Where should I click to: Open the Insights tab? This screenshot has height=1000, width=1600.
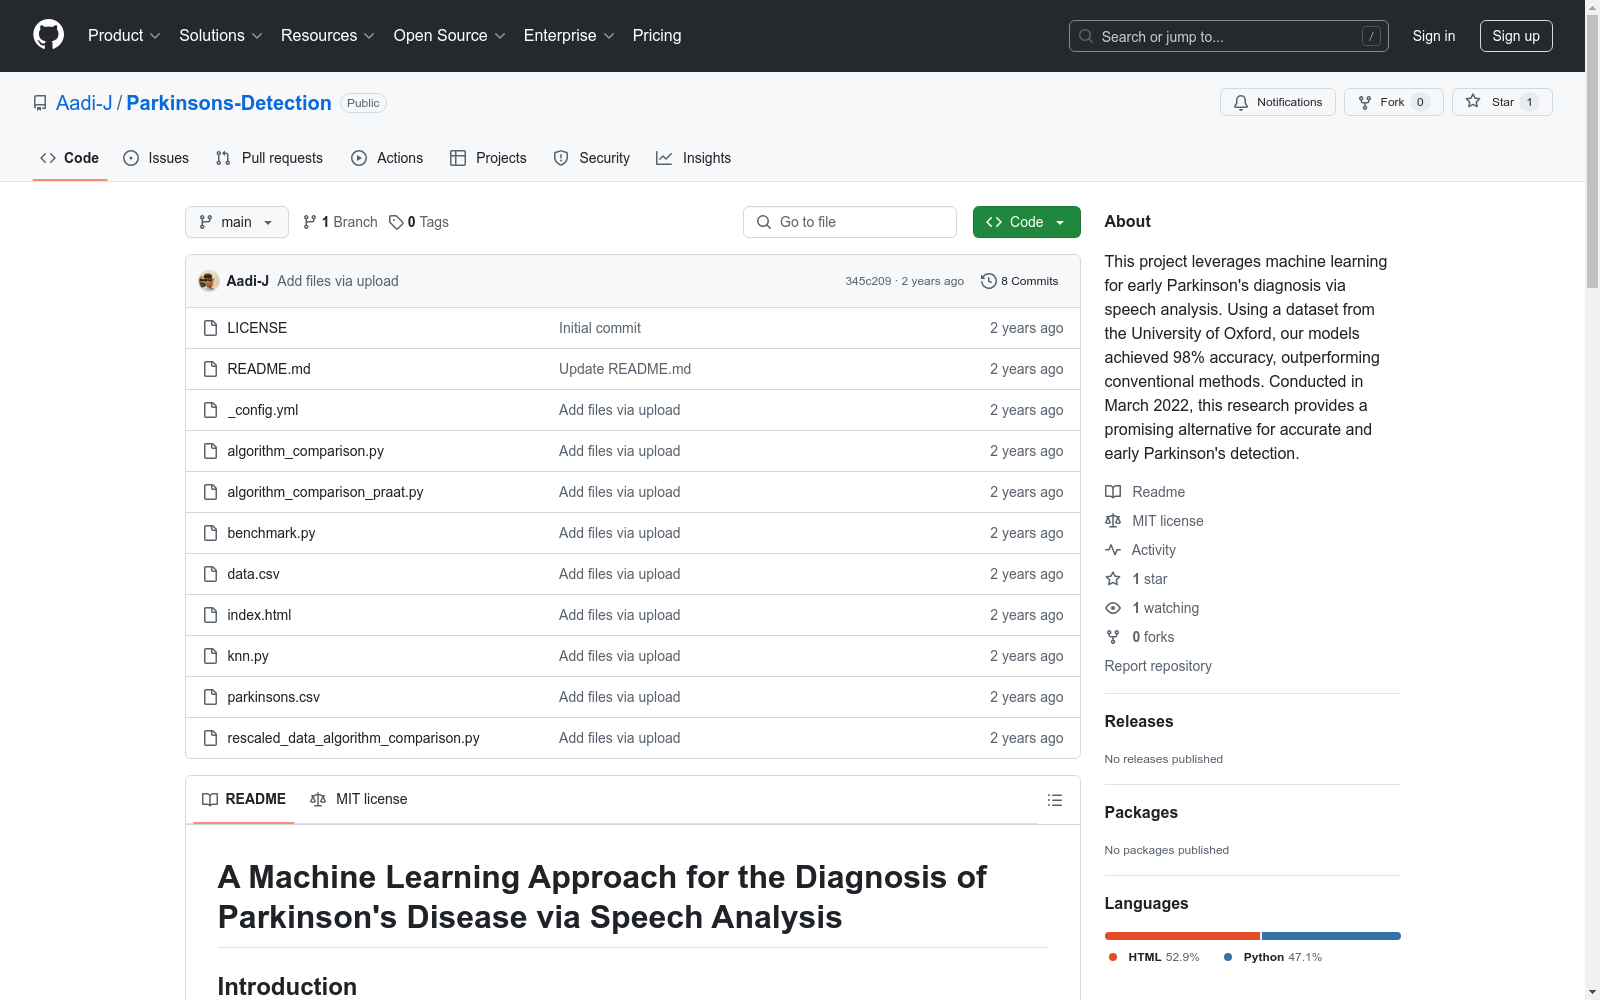[x=693, y=158]
